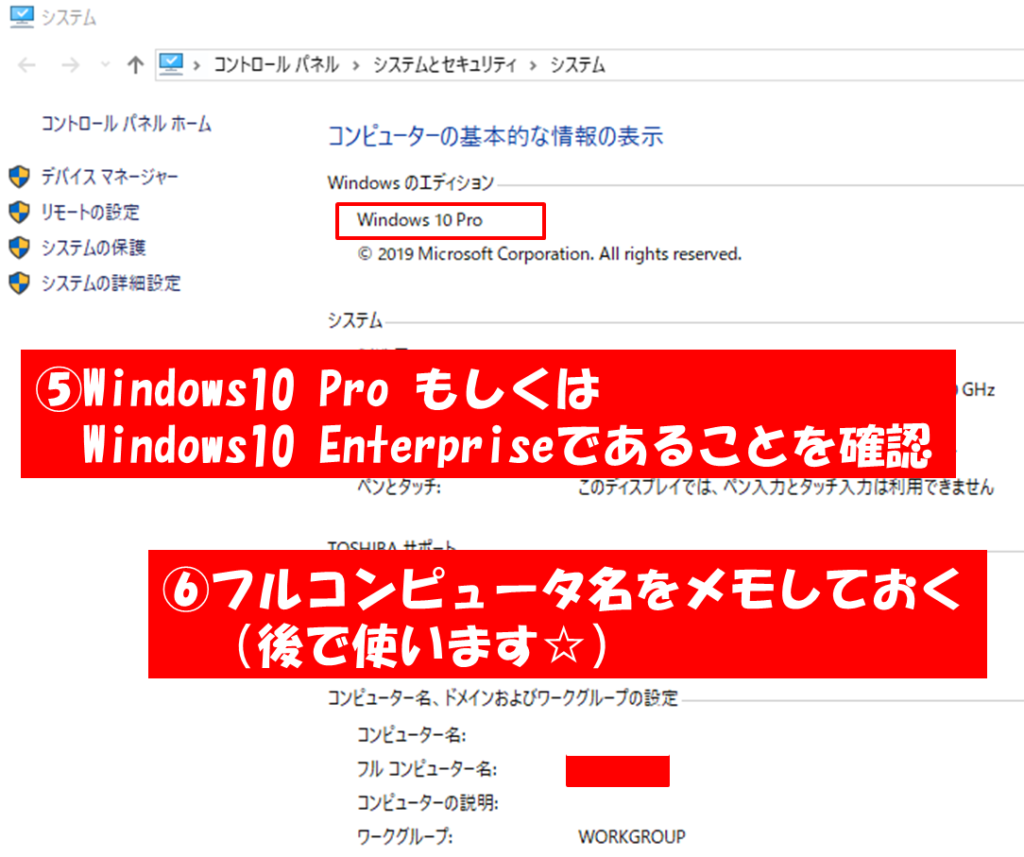This screenshot has width=1024, height=857.
Task: Click the back navigation arrow
Action: 27,65
